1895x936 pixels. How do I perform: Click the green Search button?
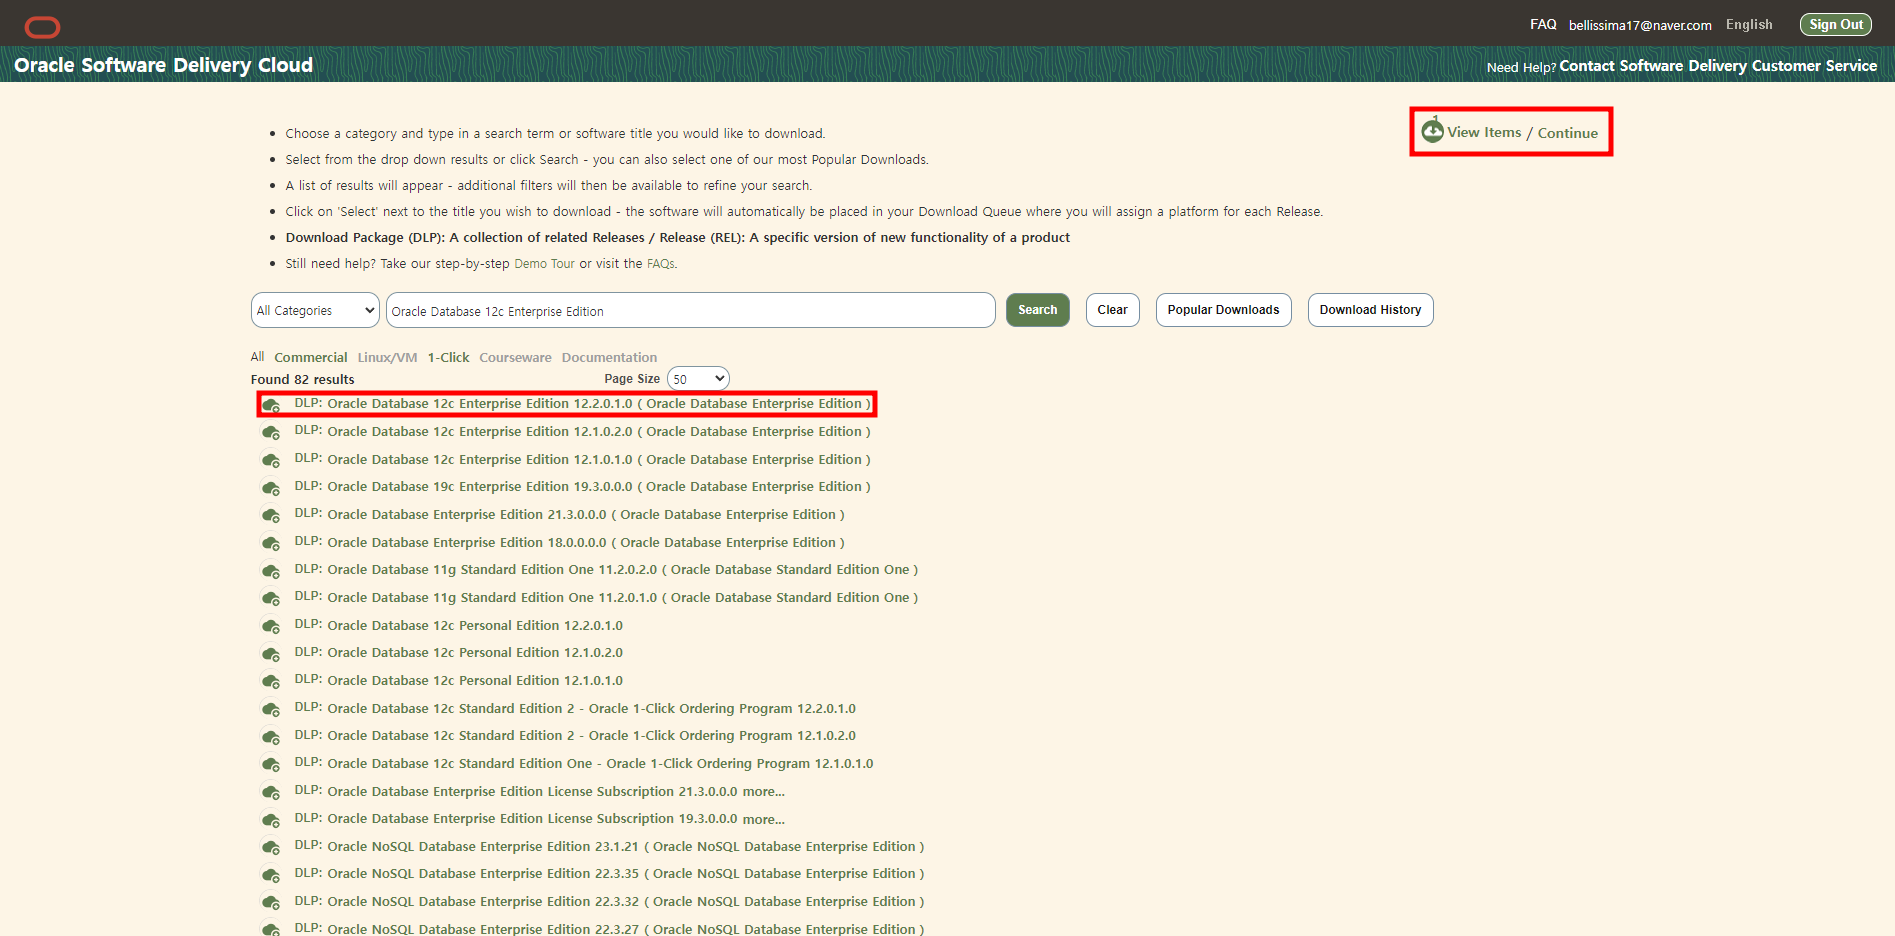point(1038,310)
